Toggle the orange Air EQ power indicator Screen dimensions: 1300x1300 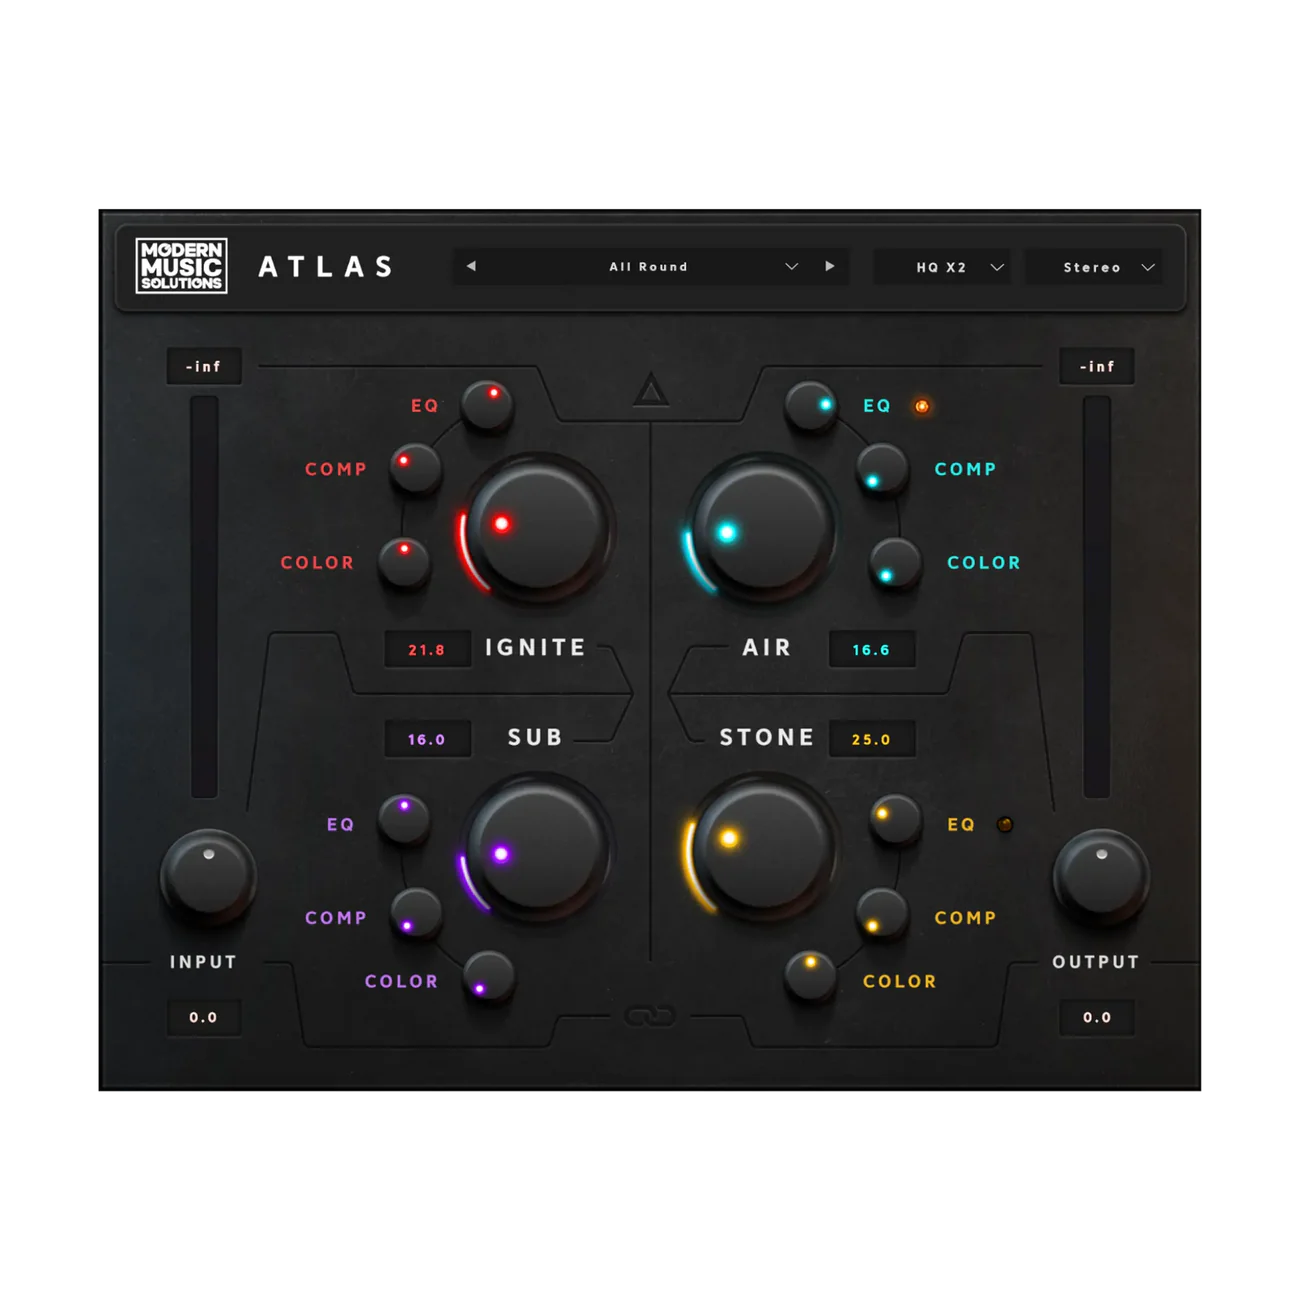coord(922,406)
